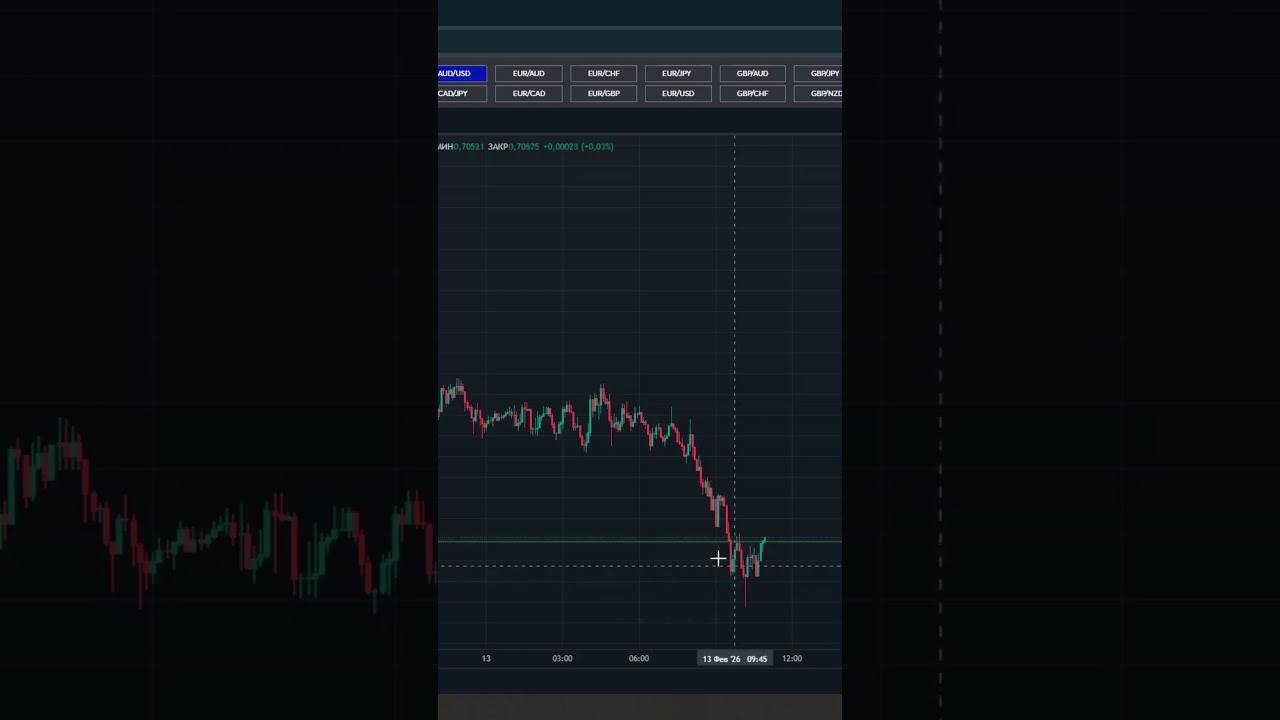Click the +0,00023 (+0,03%) change readout

point(579,147)
